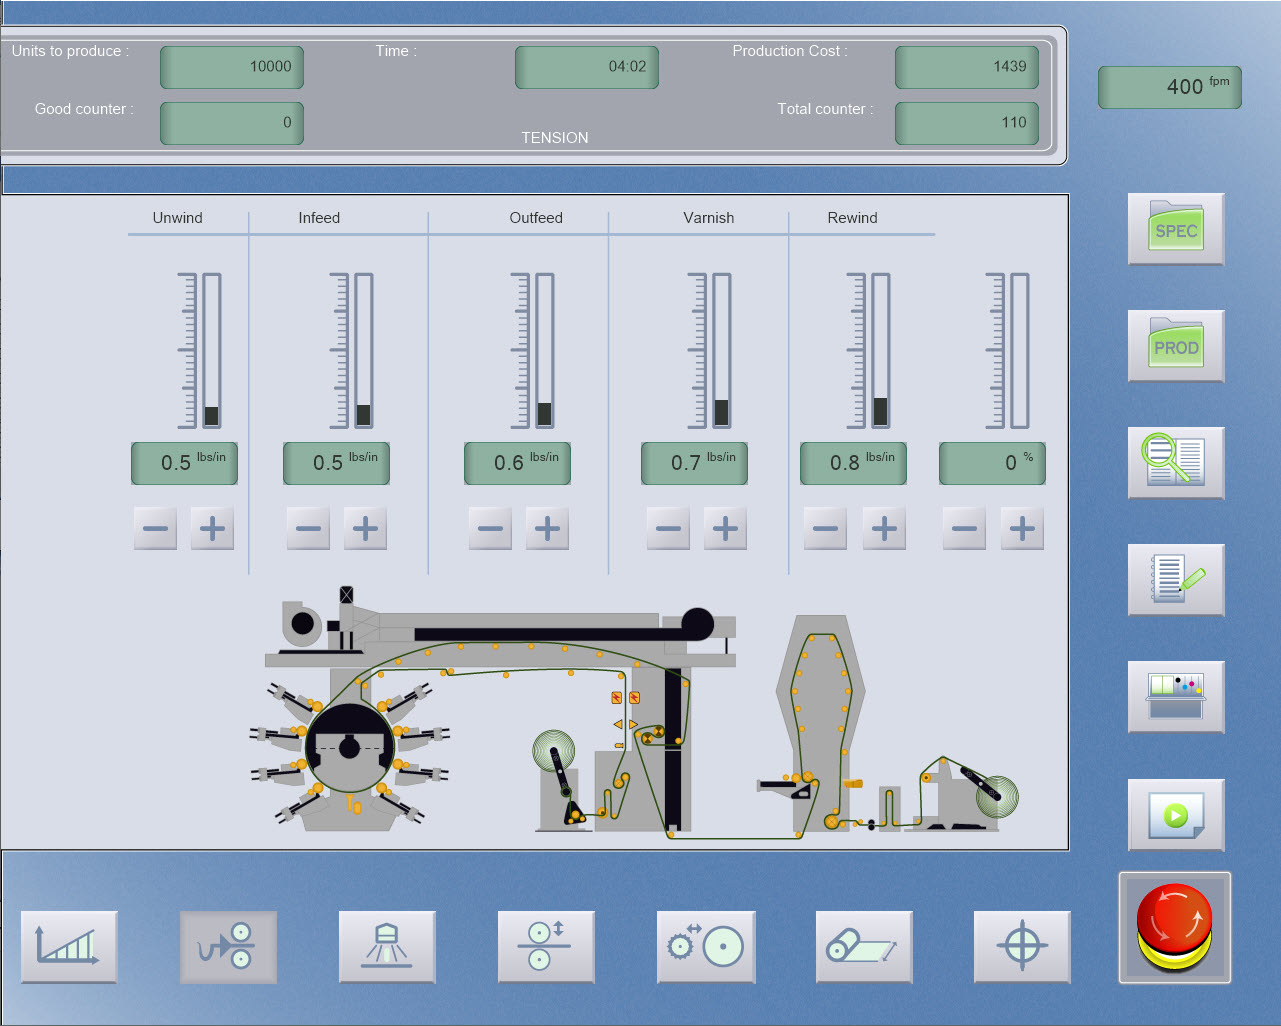Click the 400 fpm speed display
Viewport: 1281px width, 1026px height.
pyautogui.click(x=1170, y=87)
